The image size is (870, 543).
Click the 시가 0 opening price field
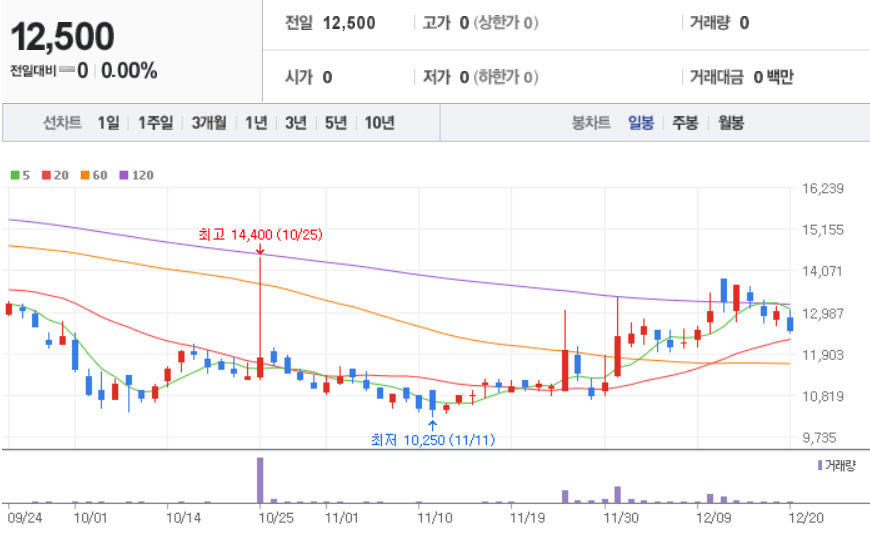(x=308, y=77)
